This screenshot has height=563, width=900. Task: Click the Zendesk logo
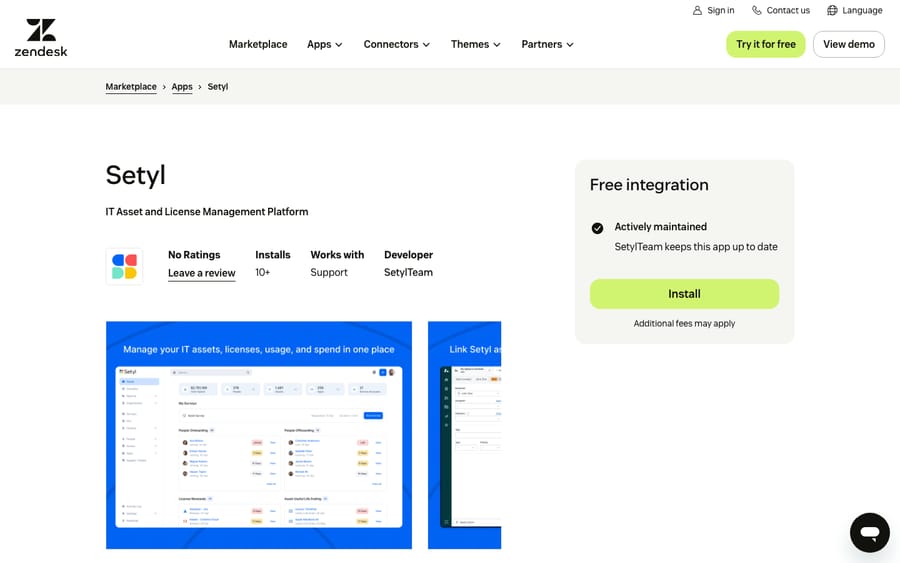(x=41, y=38)
